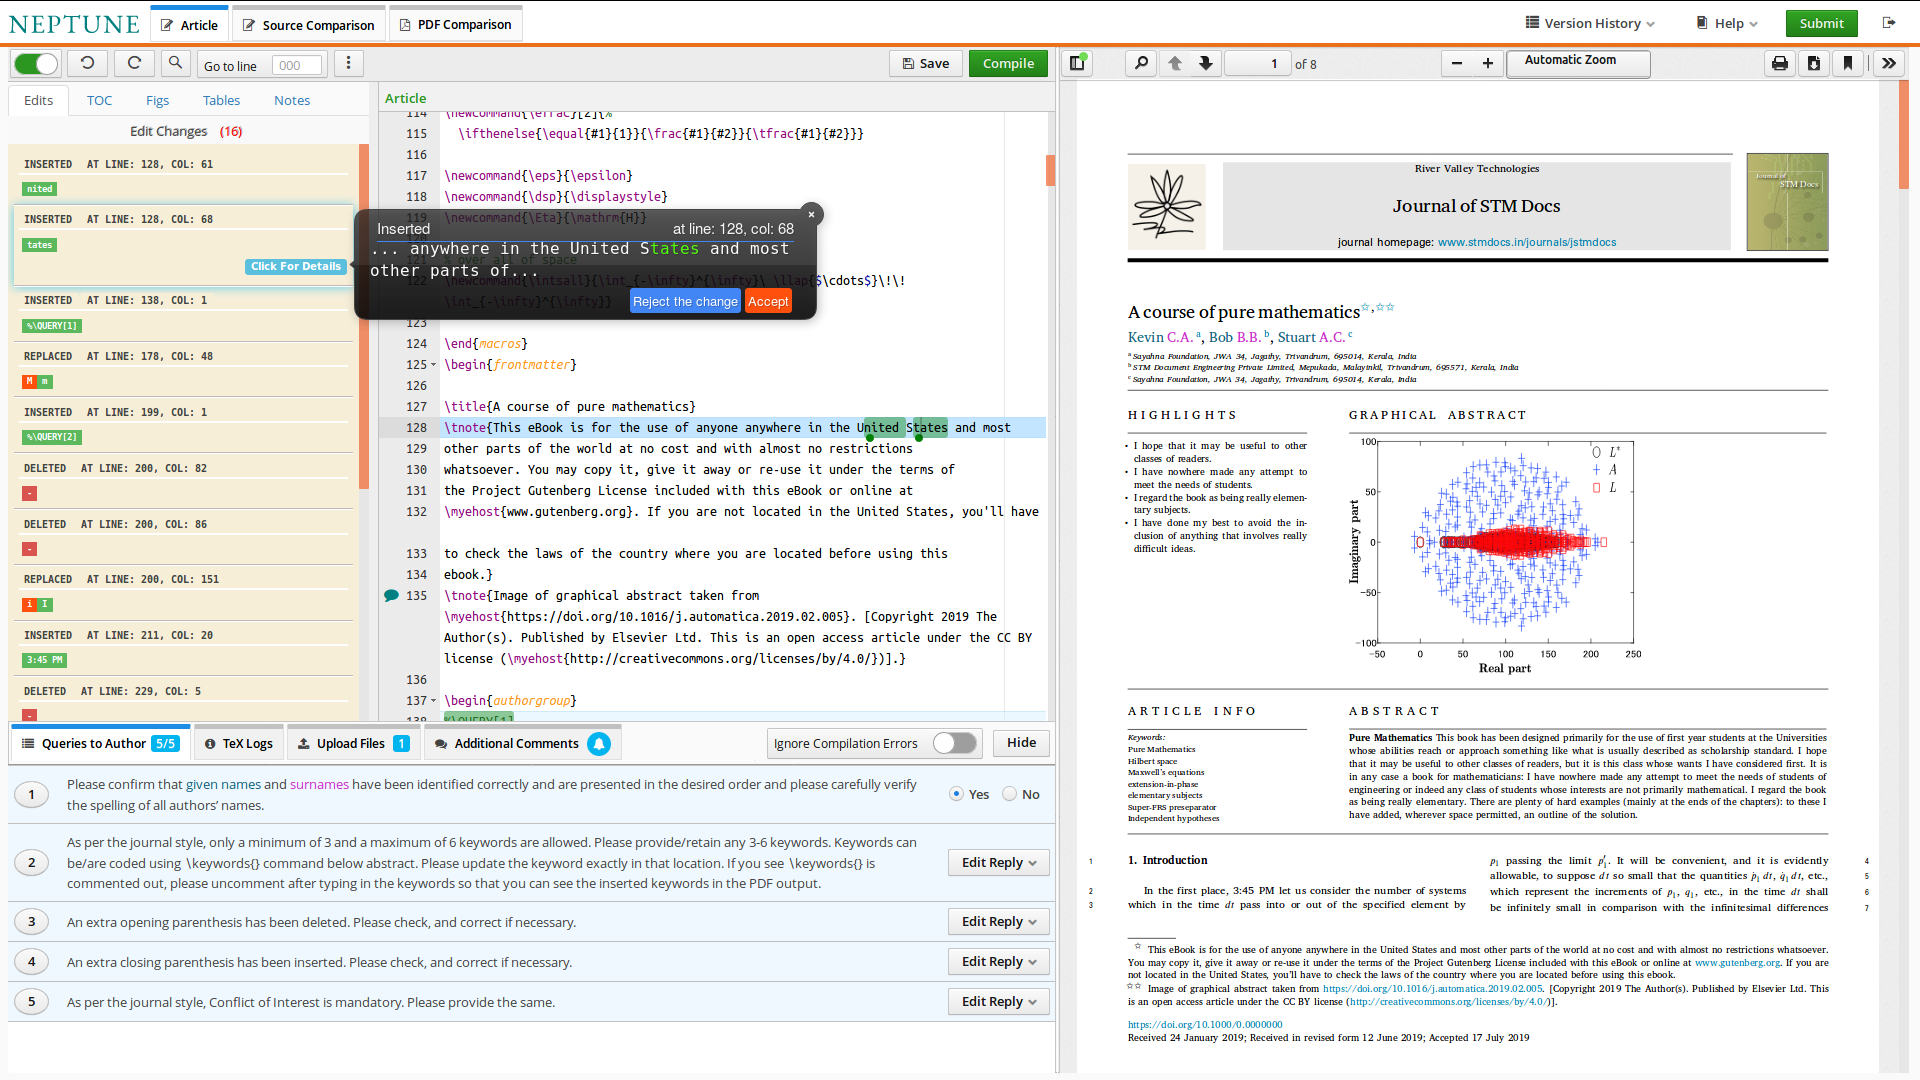Click the logout icon at top right
The width and height of the screenshot is (1920, 1080).
tap(1889, 23)
